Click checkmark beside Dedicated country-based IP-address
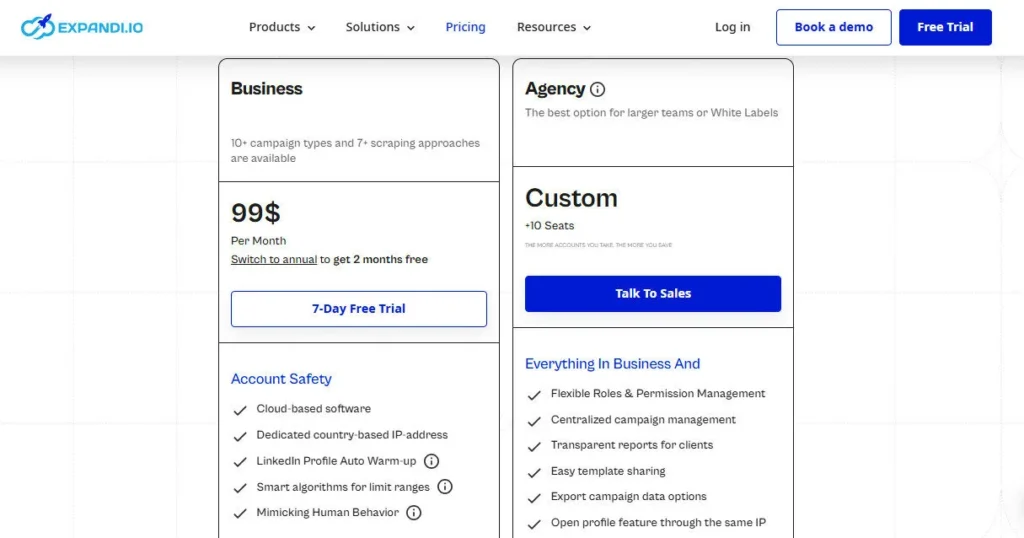Screen dimensions: 1024x538 240,436
